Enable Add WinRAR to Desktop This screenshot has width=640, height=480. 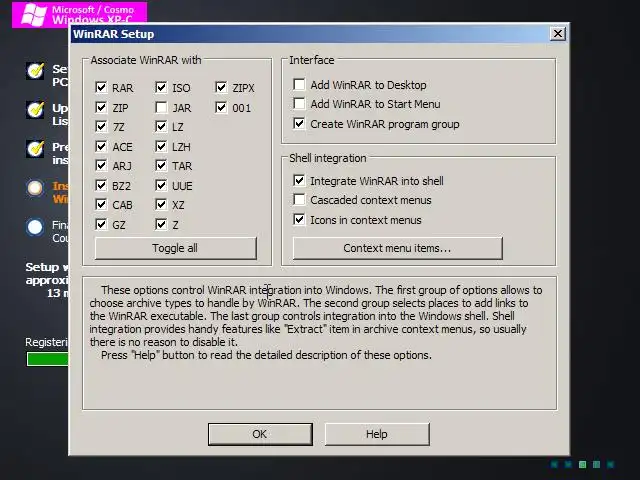tap(299, 84)
